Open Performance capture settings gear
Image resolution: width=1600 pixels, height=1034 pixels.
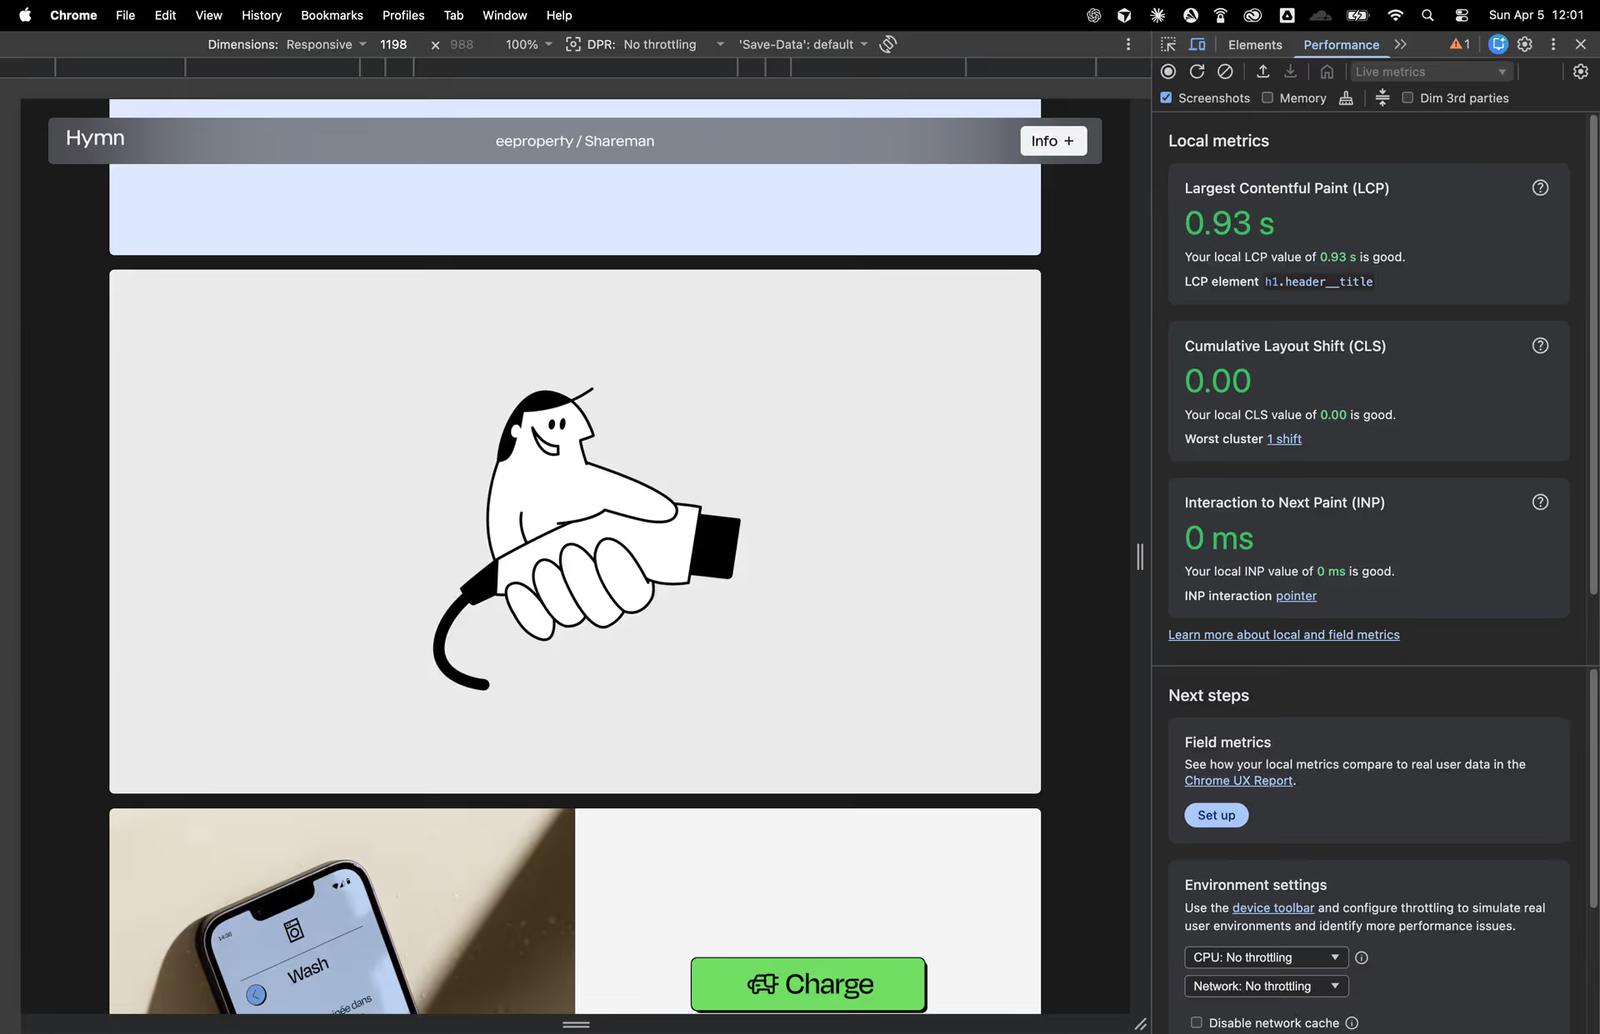pos(1580,71)
